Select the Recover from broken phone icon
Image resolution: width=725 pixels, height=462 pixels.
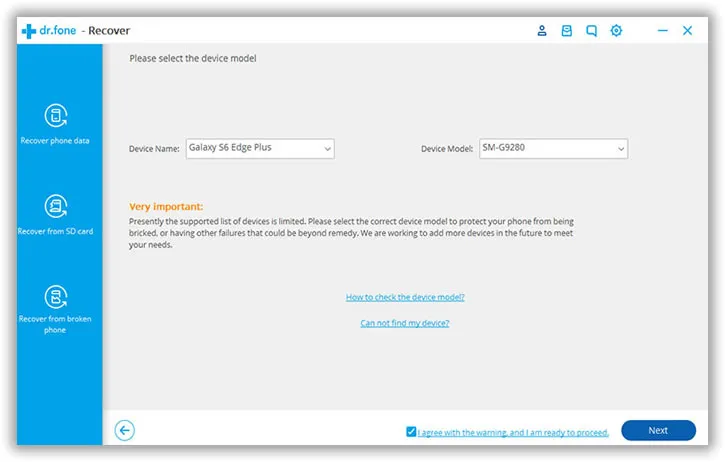56,296
